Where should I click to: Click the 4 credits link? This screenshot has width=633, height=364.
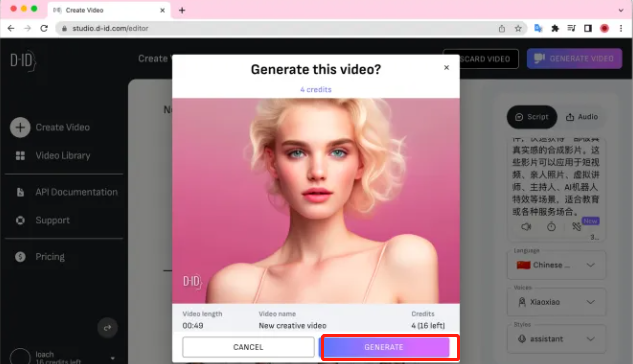pyautogui.click(x=316, y=90)
